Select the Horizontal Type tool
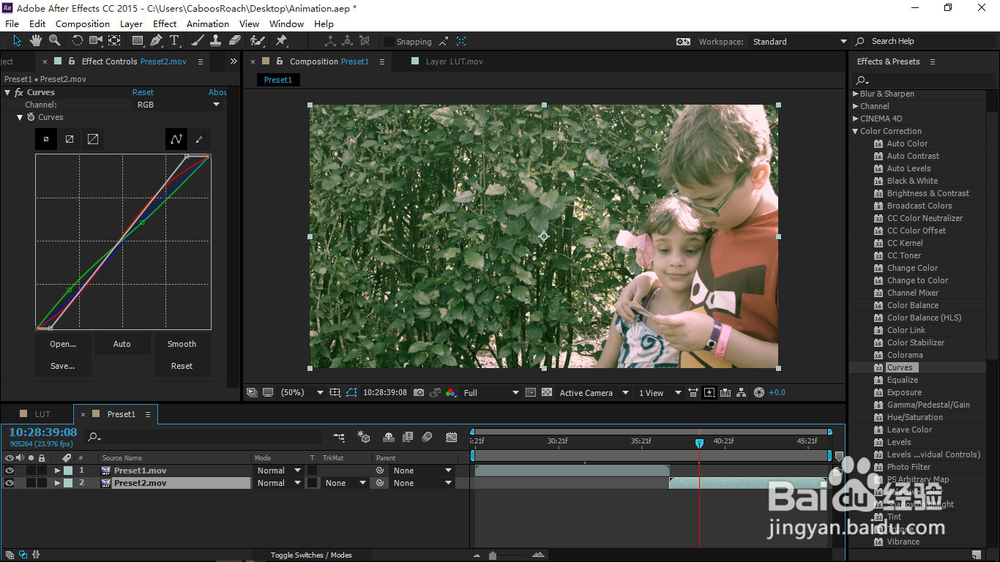This screenshot has width=1000, height=562. [x=174, y=41]
